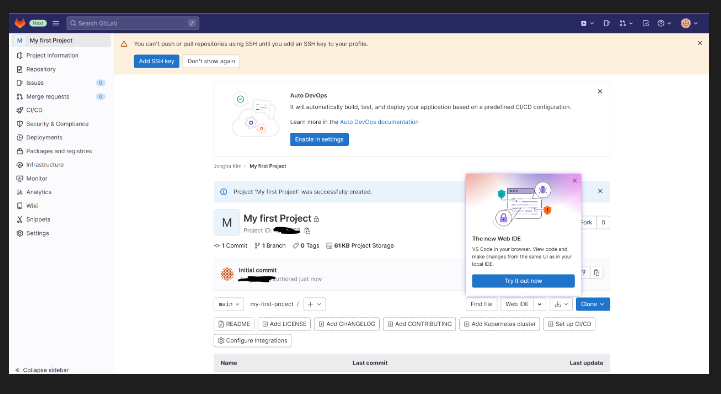Click Try it out now button
This screenshot has width=721, height=394.
pyautogui.click(x=523, y=281)
